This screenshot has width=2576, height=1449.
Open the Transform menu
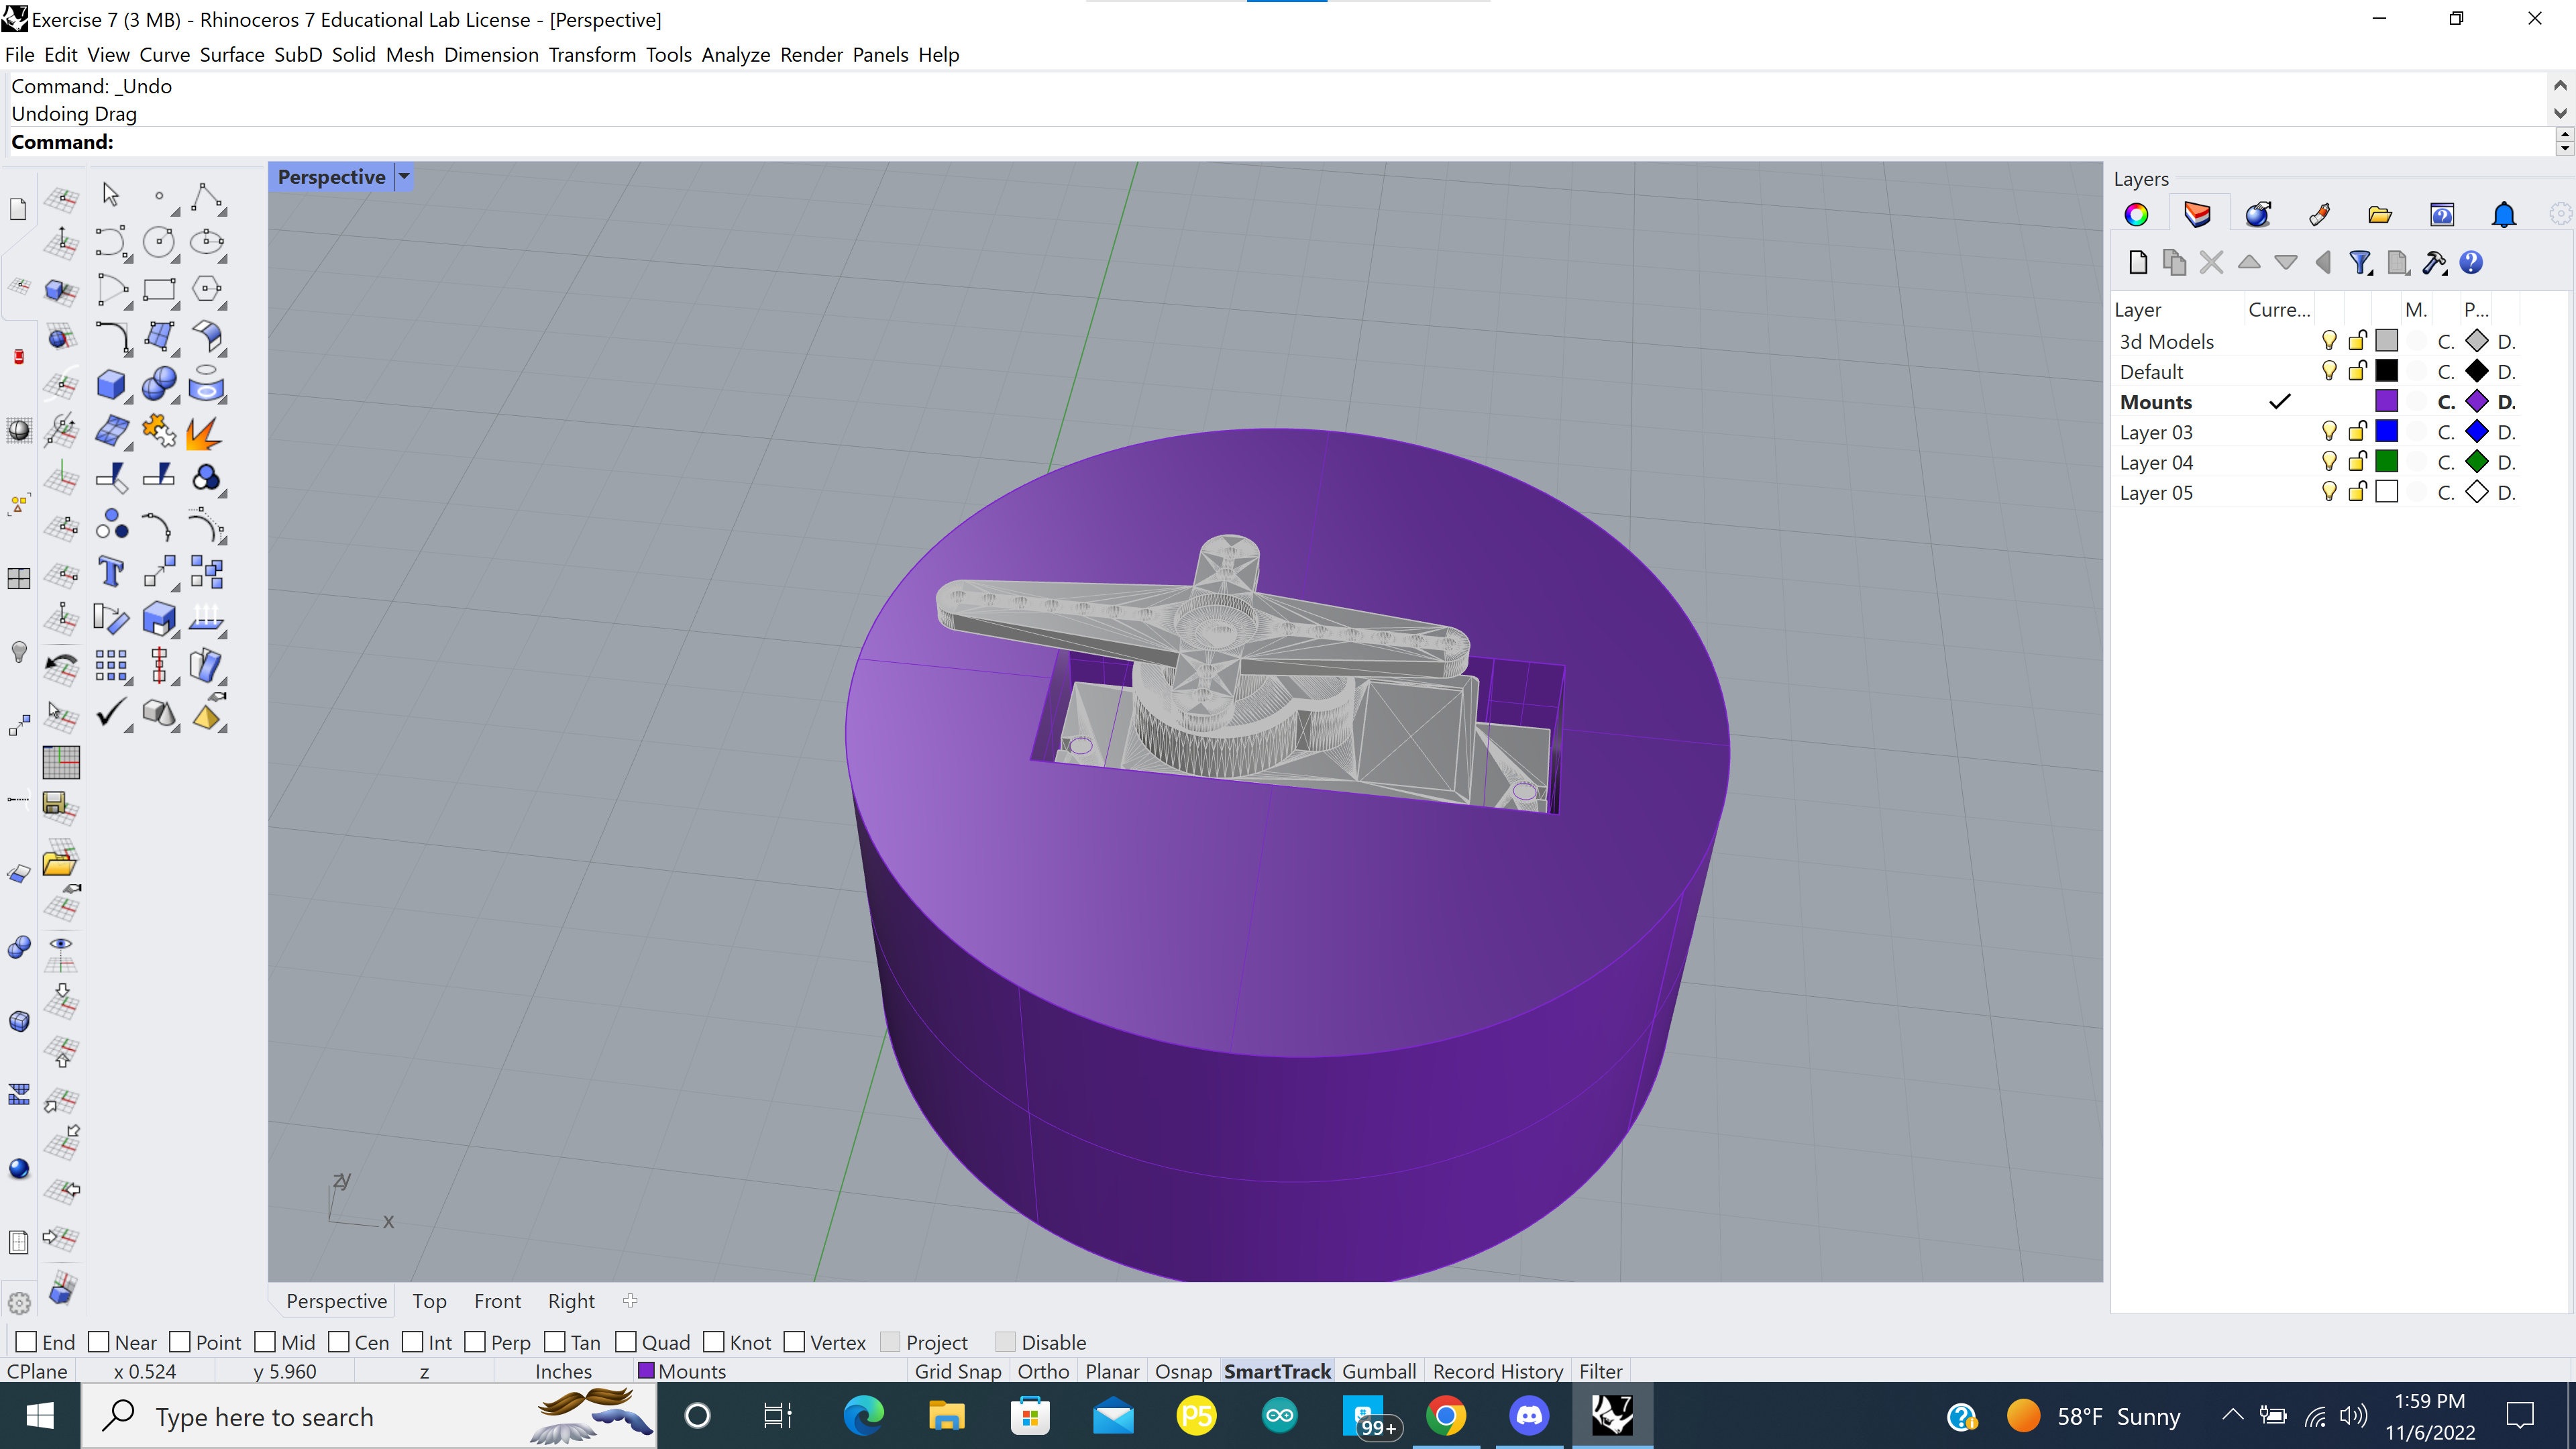click(592, 54)
